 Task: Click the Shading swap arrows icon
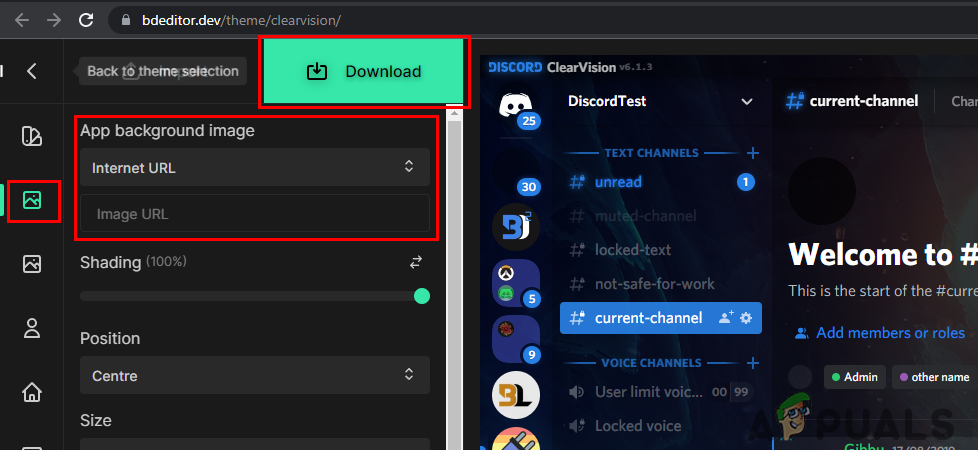click(x=416, y=263)
